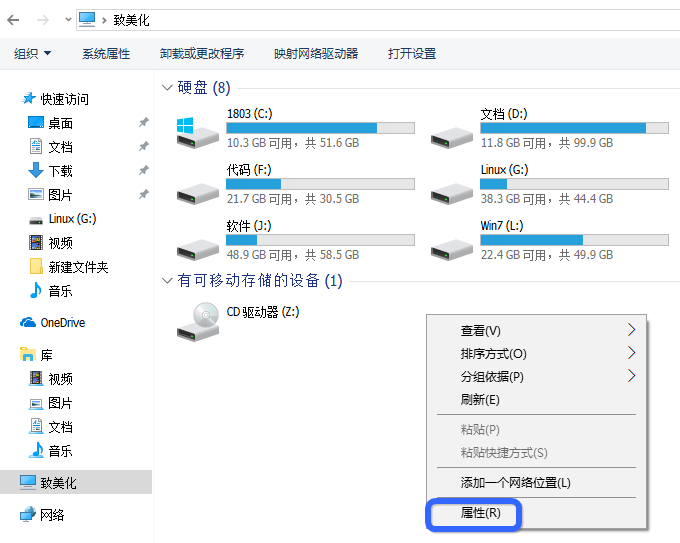Click the 文档 icon under quick access
Screen dimensions: 680x543
point(36,146)
